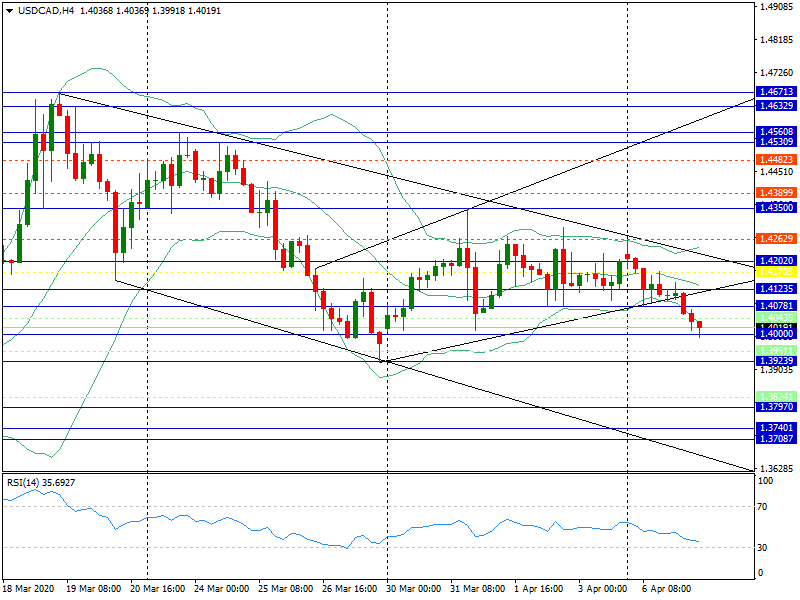Click the RSI(14) indicator label
The image size is (800, 600).
click(40, 482)
